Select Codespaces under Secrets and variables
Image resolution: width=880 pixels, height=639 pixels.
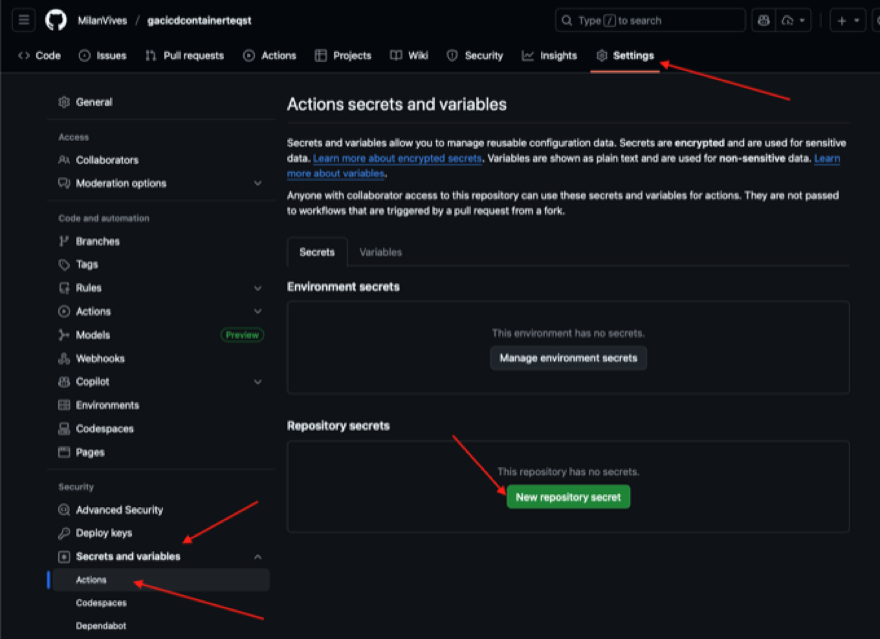pyautogui.click(x=101, y=603)
